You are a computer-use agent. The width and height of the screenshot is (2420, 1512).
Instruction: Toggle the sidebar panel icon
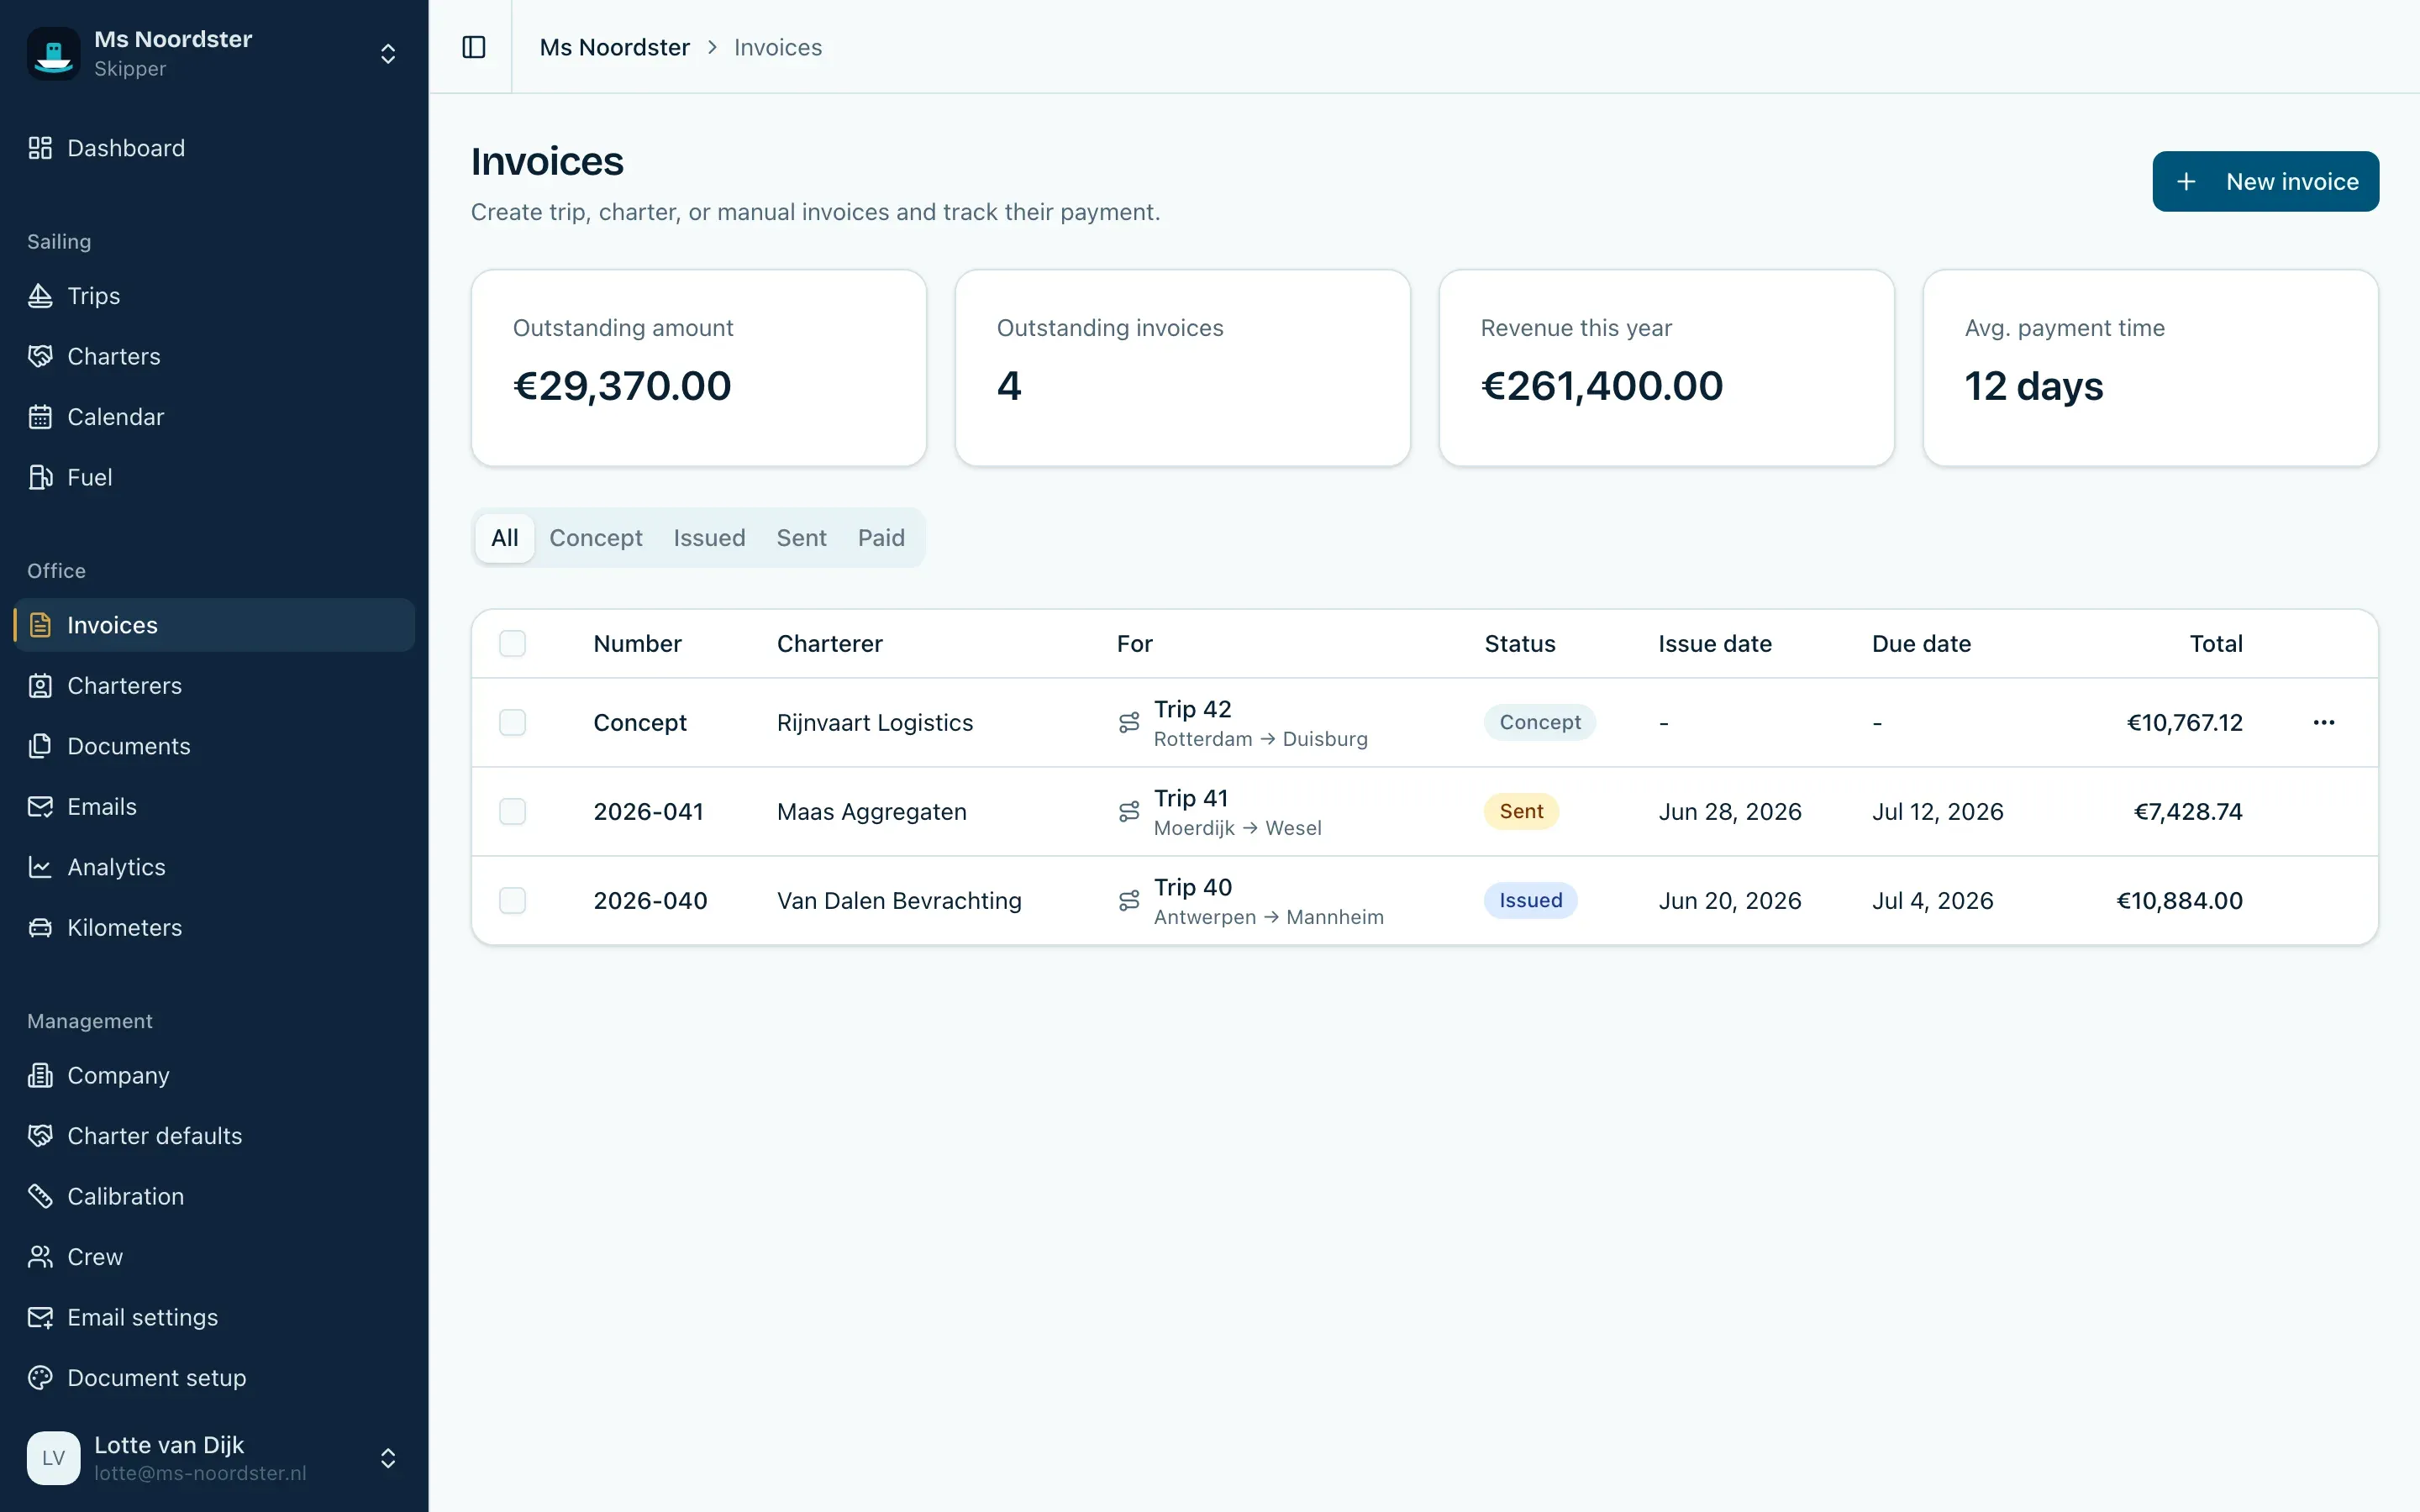pyautogui.click(x=474, y=47)
